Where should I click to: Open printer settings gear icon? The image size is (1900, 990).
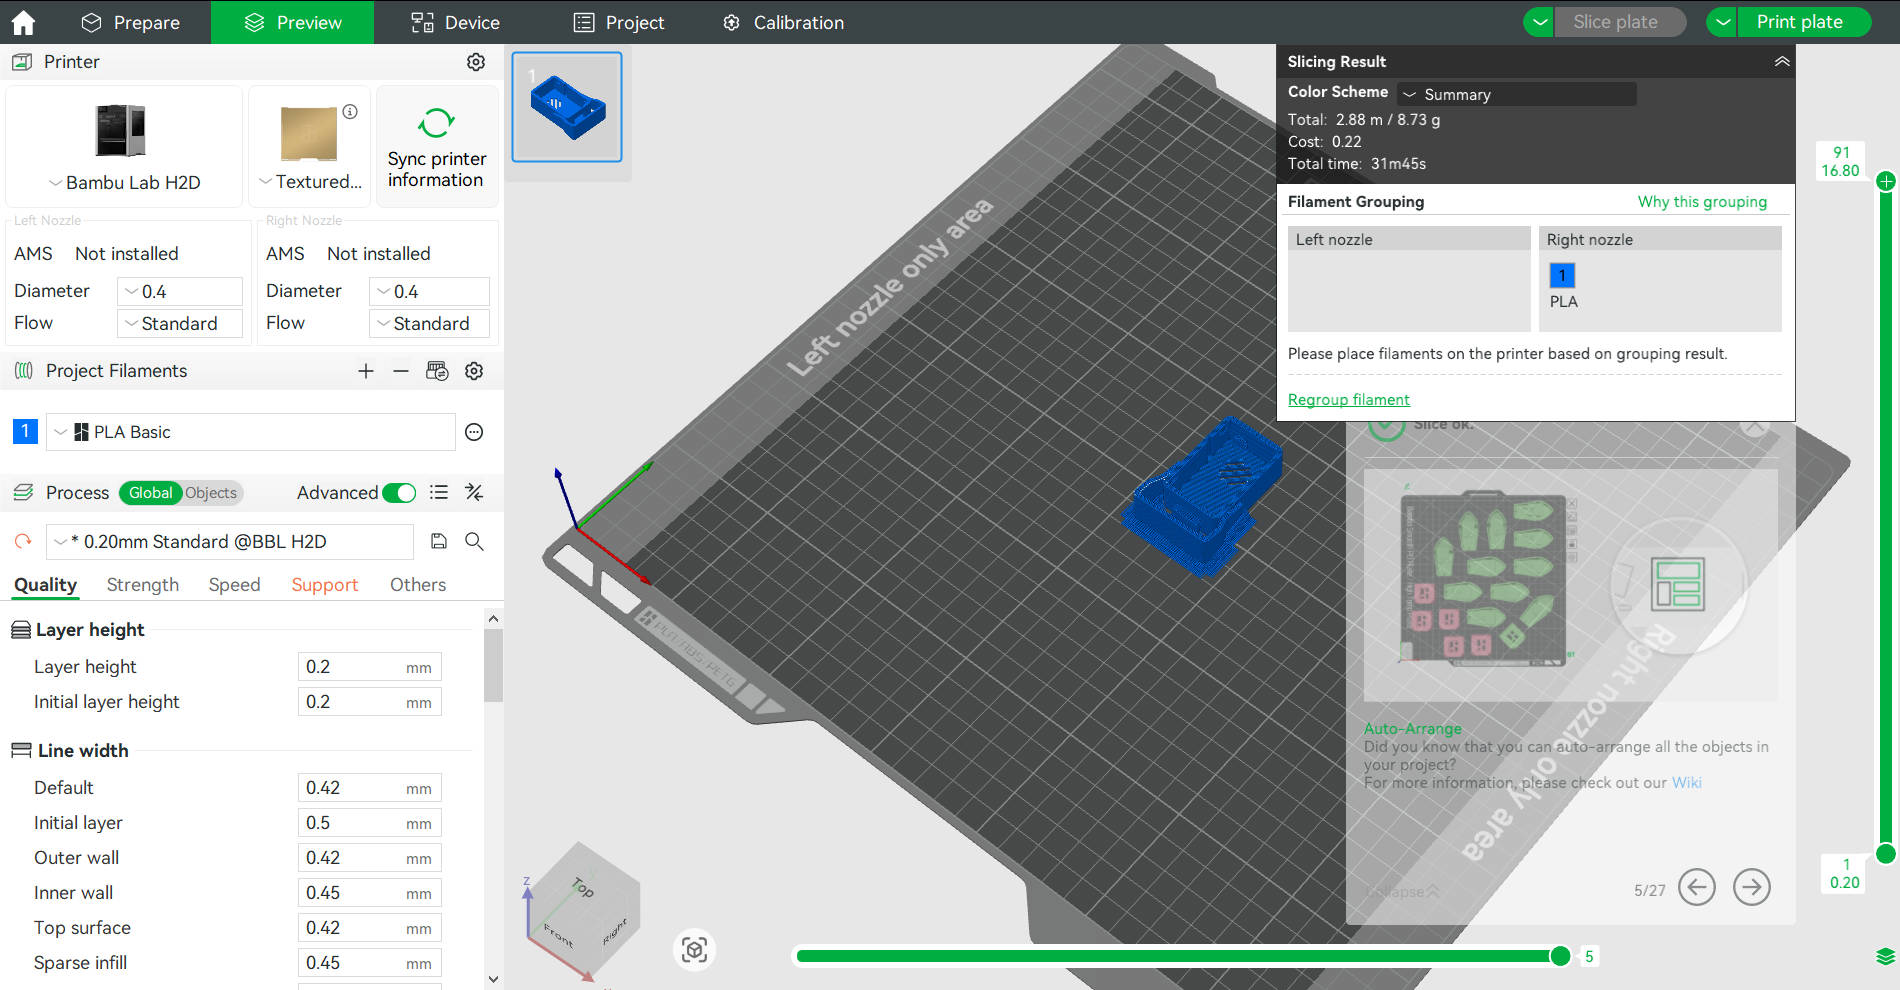pyautogui.click(x=476, y=62)
